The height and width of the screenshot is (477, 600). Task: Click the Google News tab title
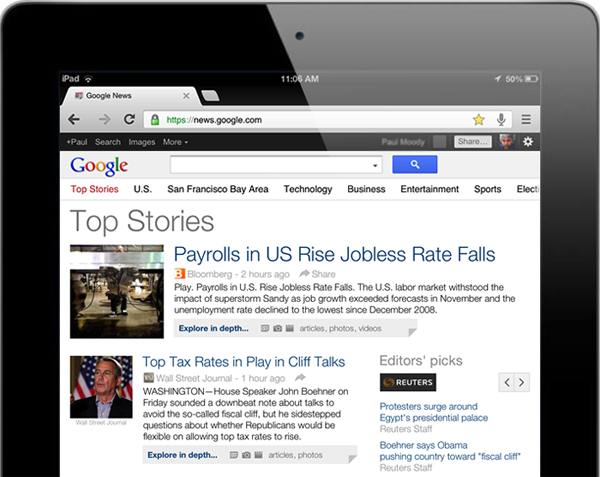click(109, 96)
